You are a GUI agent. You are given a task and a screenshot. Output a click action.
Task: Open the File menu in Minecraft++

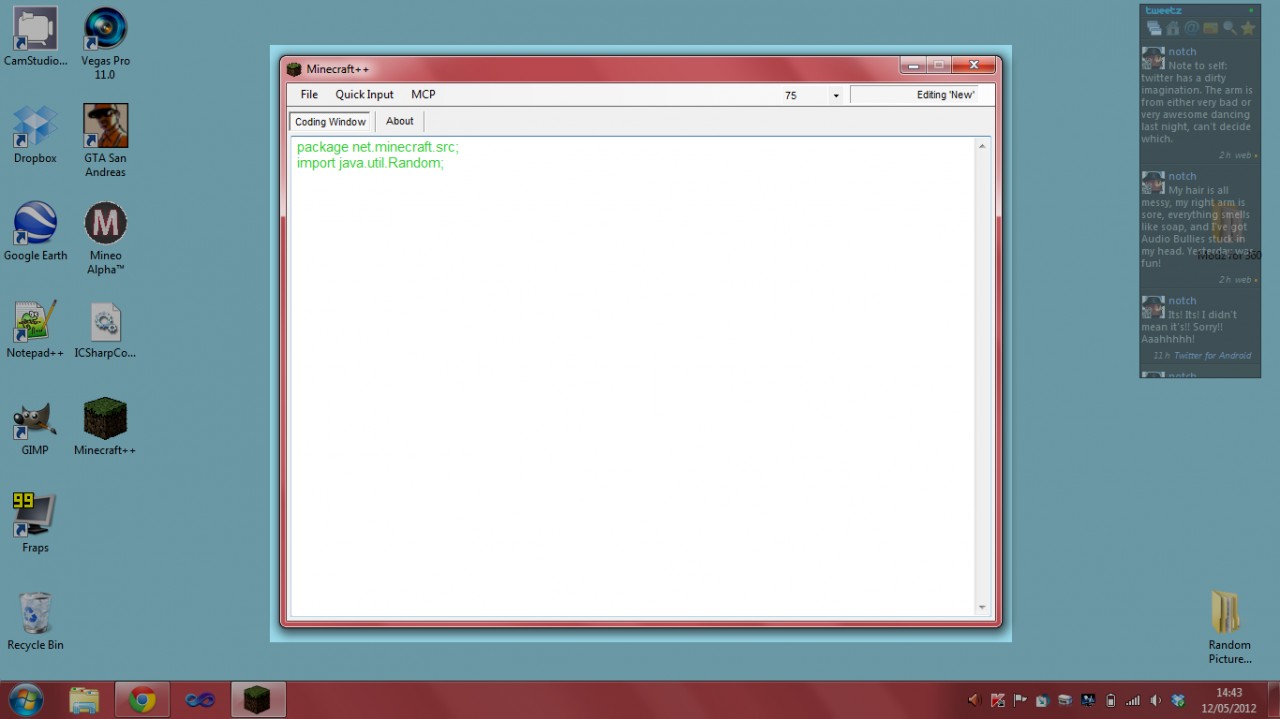(x=308, y=94)
